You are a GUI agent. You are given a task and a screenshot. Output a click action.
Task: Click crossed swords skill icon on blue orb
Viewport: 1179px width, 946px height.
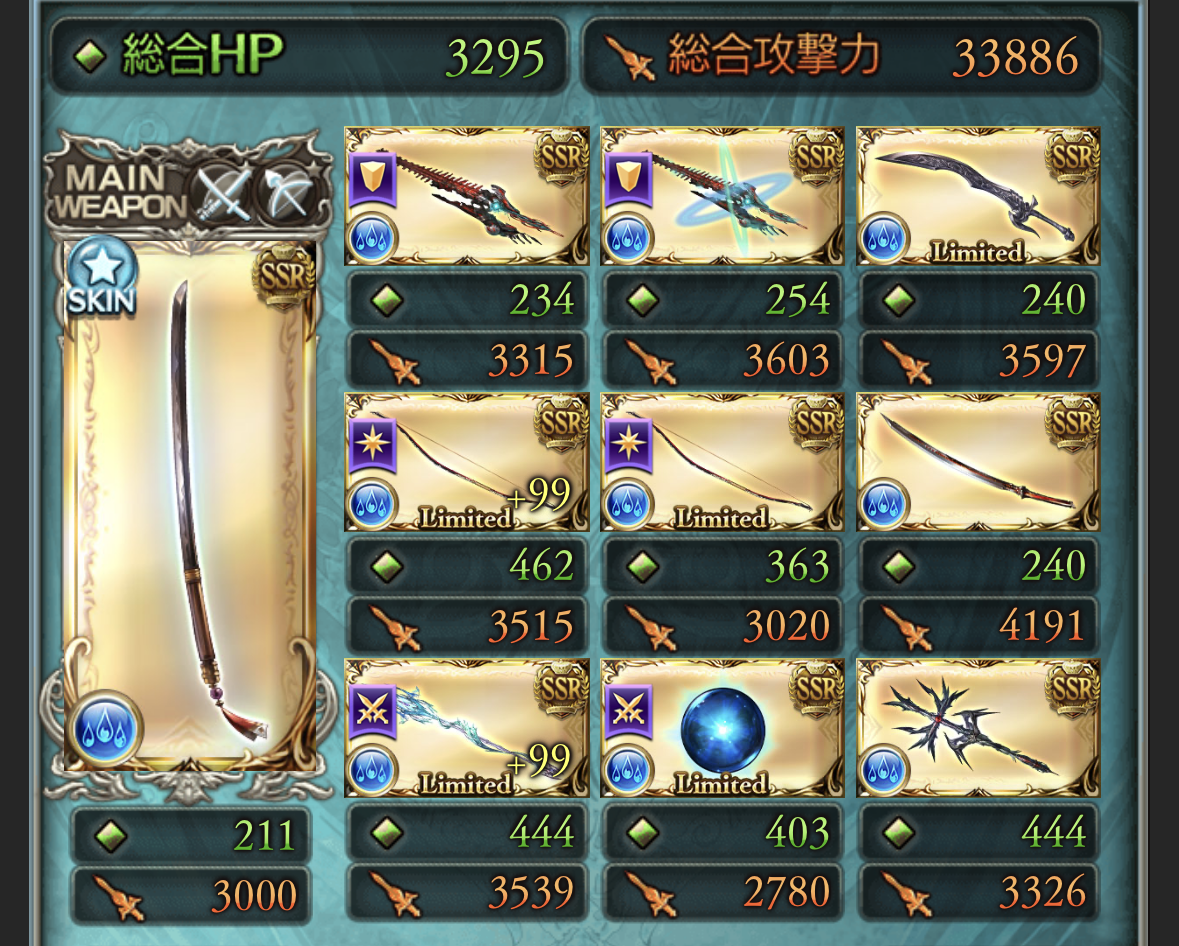[x=629, y=710]
